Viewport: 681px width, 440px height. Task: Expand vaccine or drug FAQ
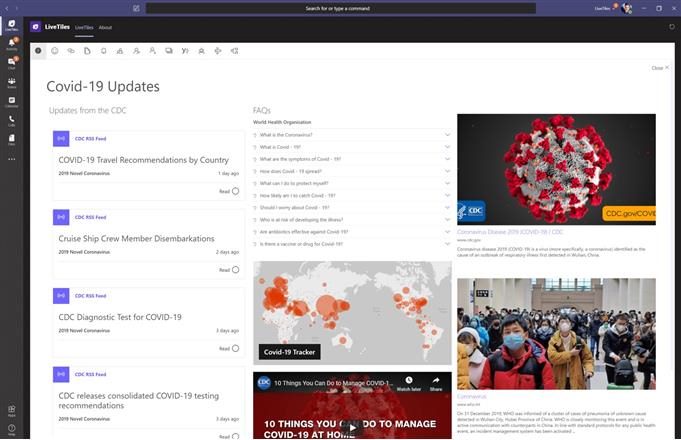352,244
